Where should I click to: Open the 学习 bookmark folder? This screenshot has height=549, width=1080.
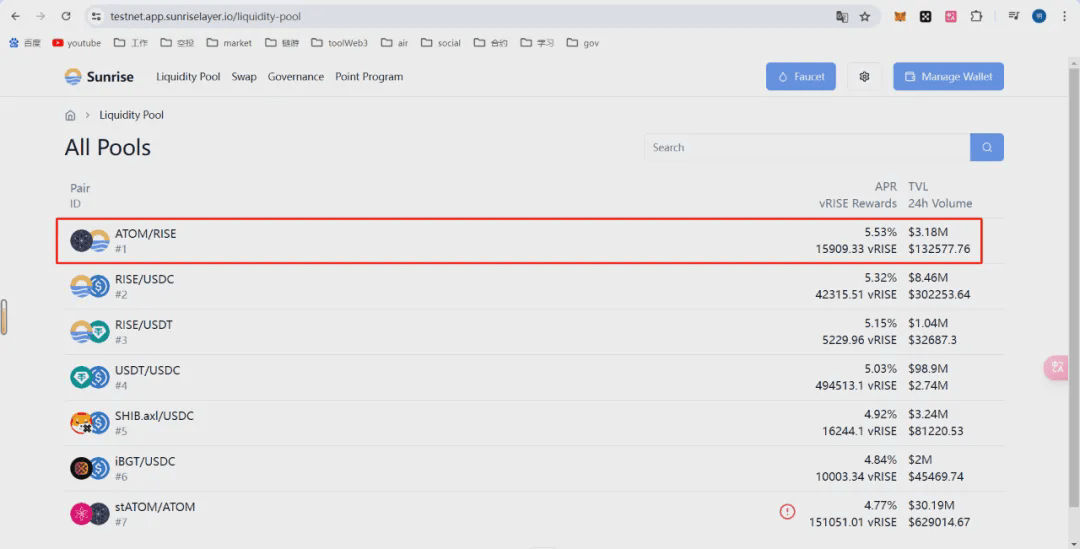[537, 43]
